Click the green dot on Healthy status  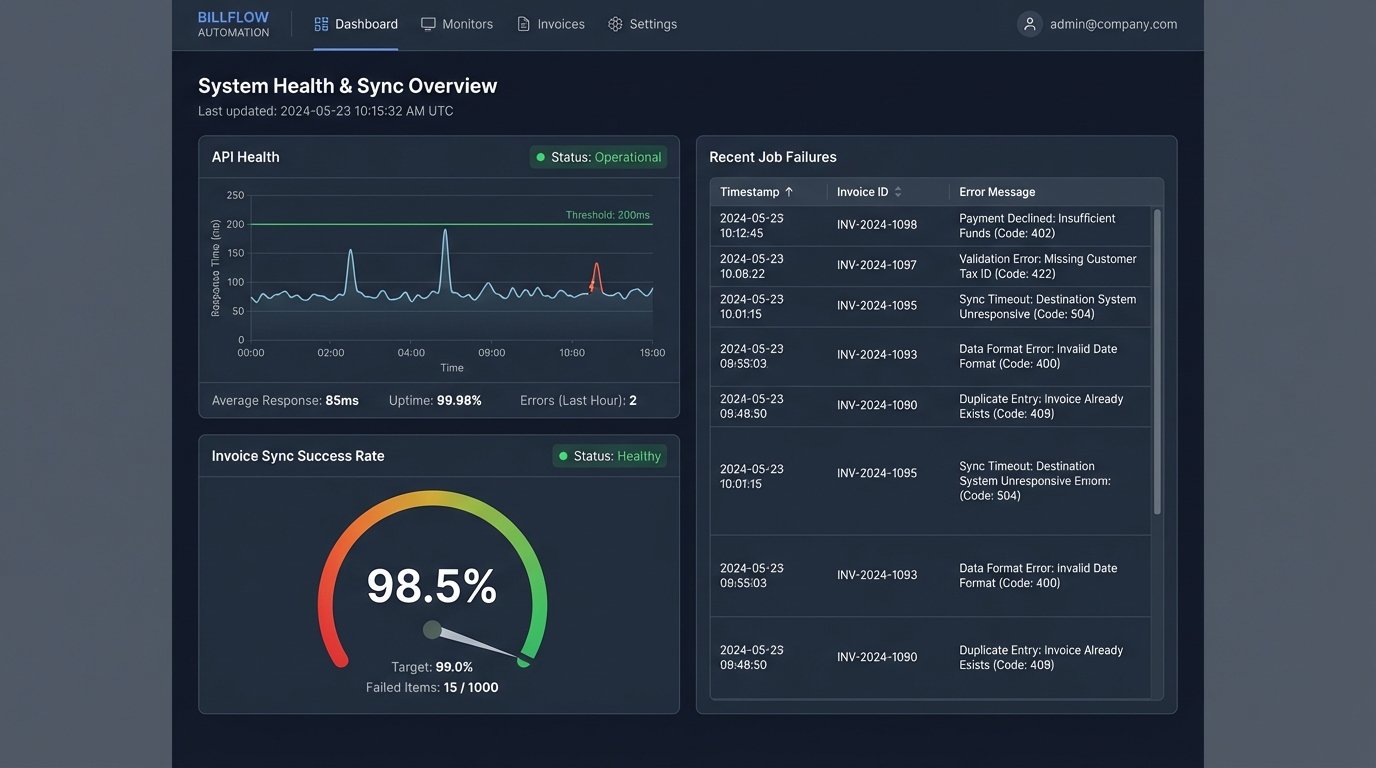click(x=565, y=456)
